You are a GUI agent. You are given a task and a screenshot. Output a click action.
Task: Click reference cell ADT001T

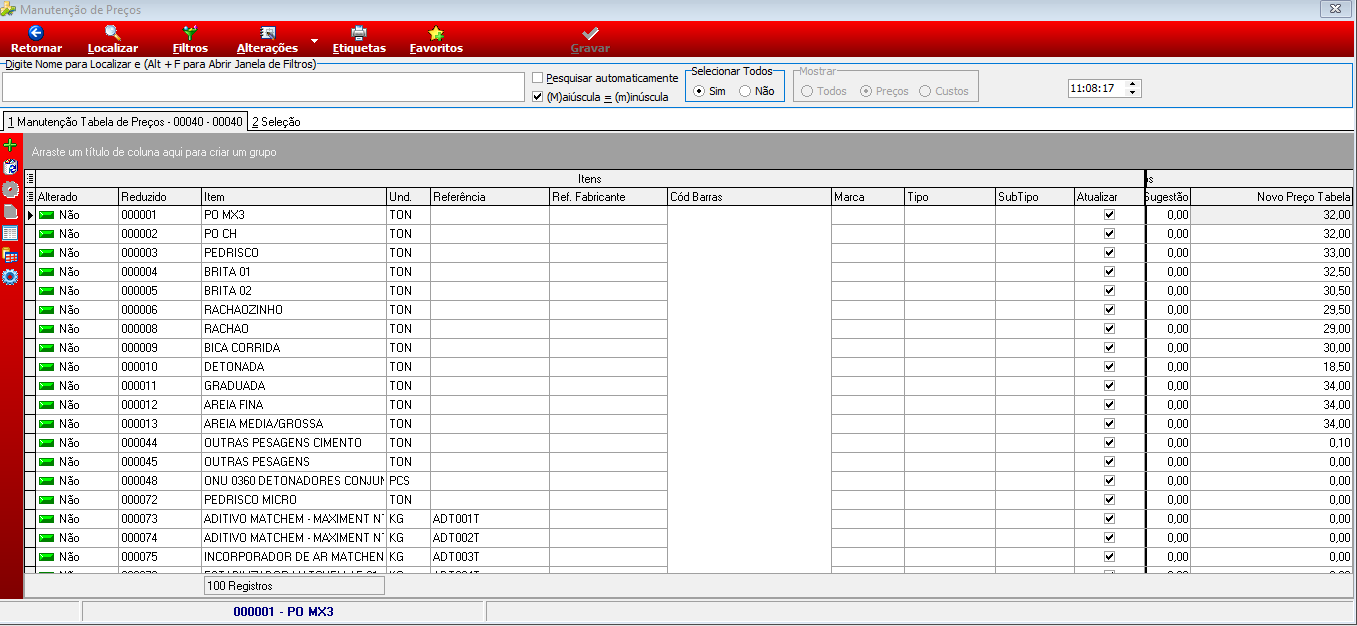point(490,519)
